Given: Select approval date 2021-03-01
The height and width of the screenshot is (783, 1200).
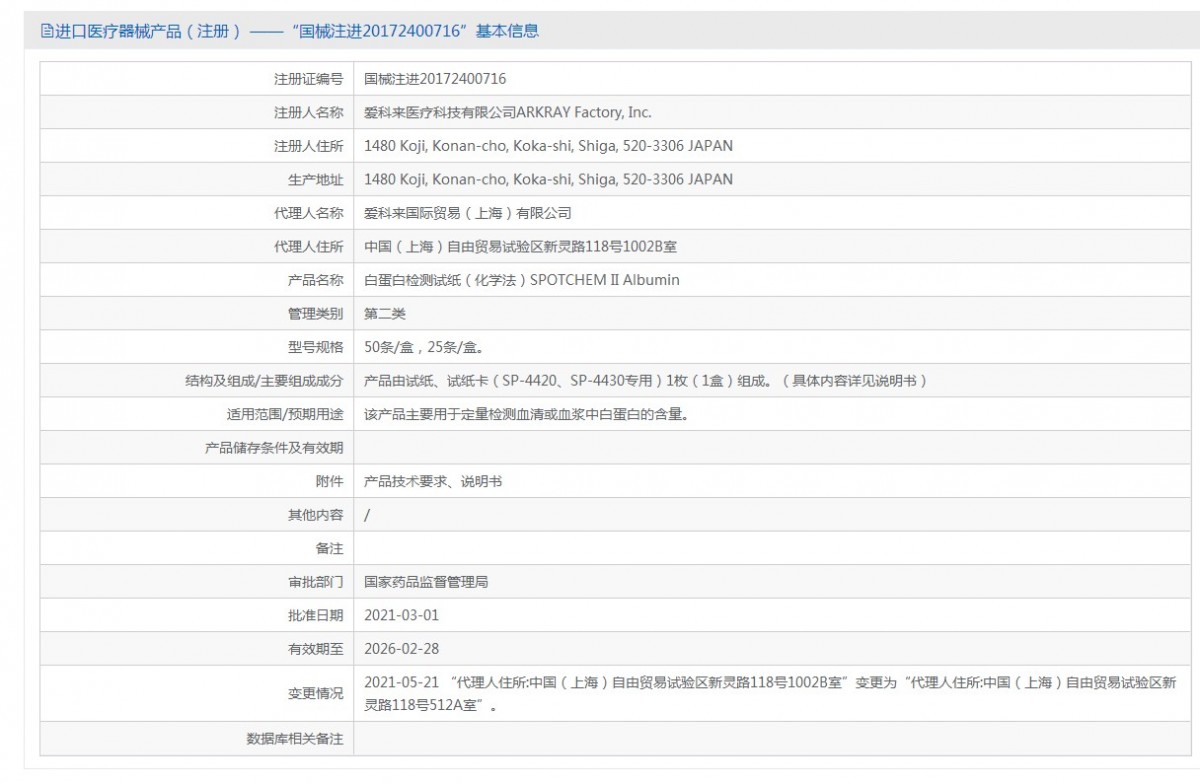Looking at the screenshot, I should (402, 615).
